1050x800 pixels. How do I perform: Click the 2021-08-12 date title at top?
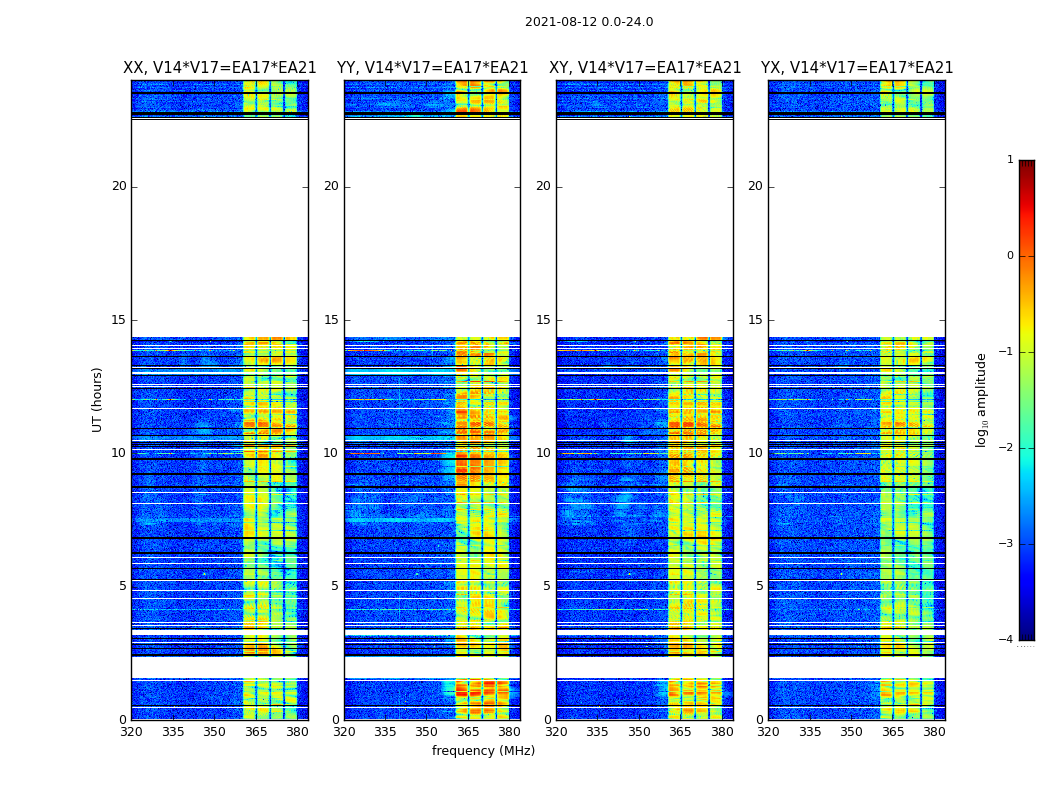pos(589,22)
